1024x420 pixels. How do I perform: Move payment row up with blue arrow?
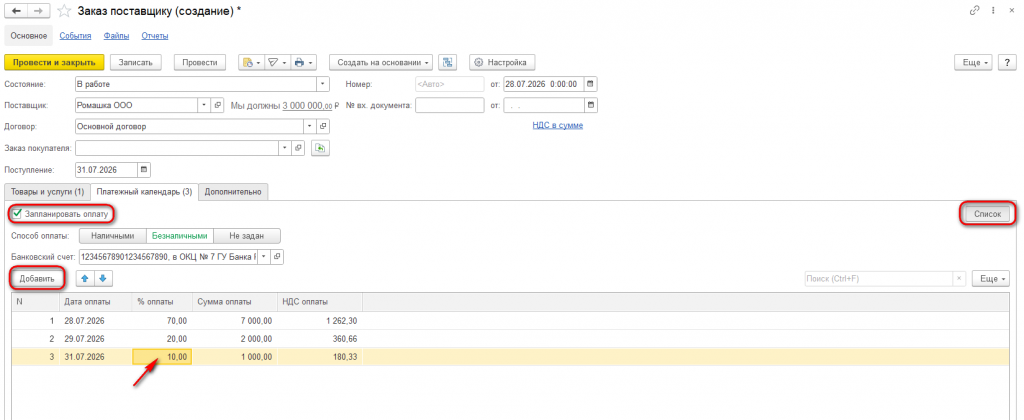point(86,279)
